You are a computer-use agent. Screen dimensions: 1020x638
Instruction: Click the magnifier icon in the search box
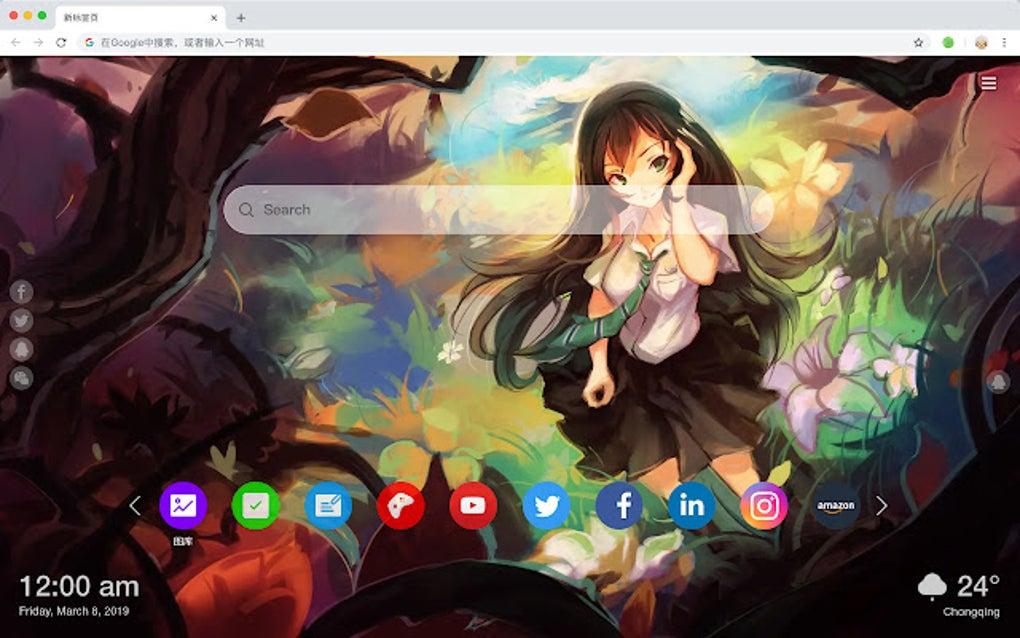[x=246, y=209]
